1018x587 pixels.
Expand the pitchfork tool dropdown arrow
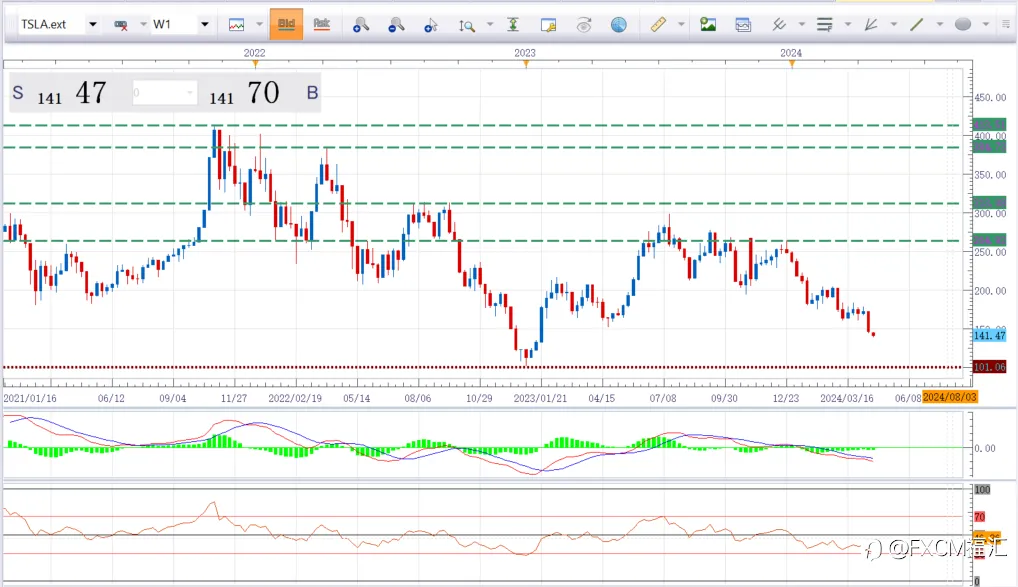(802, 25)
